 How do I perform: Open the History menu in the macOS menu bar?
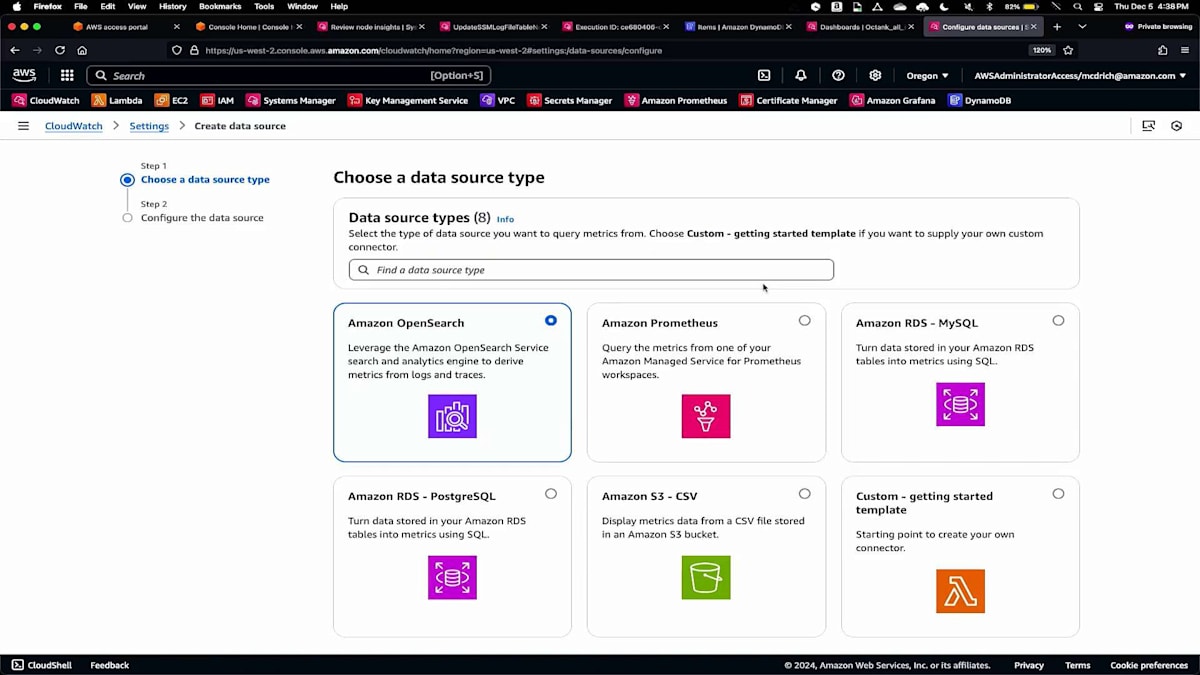[x=172, y=6]
